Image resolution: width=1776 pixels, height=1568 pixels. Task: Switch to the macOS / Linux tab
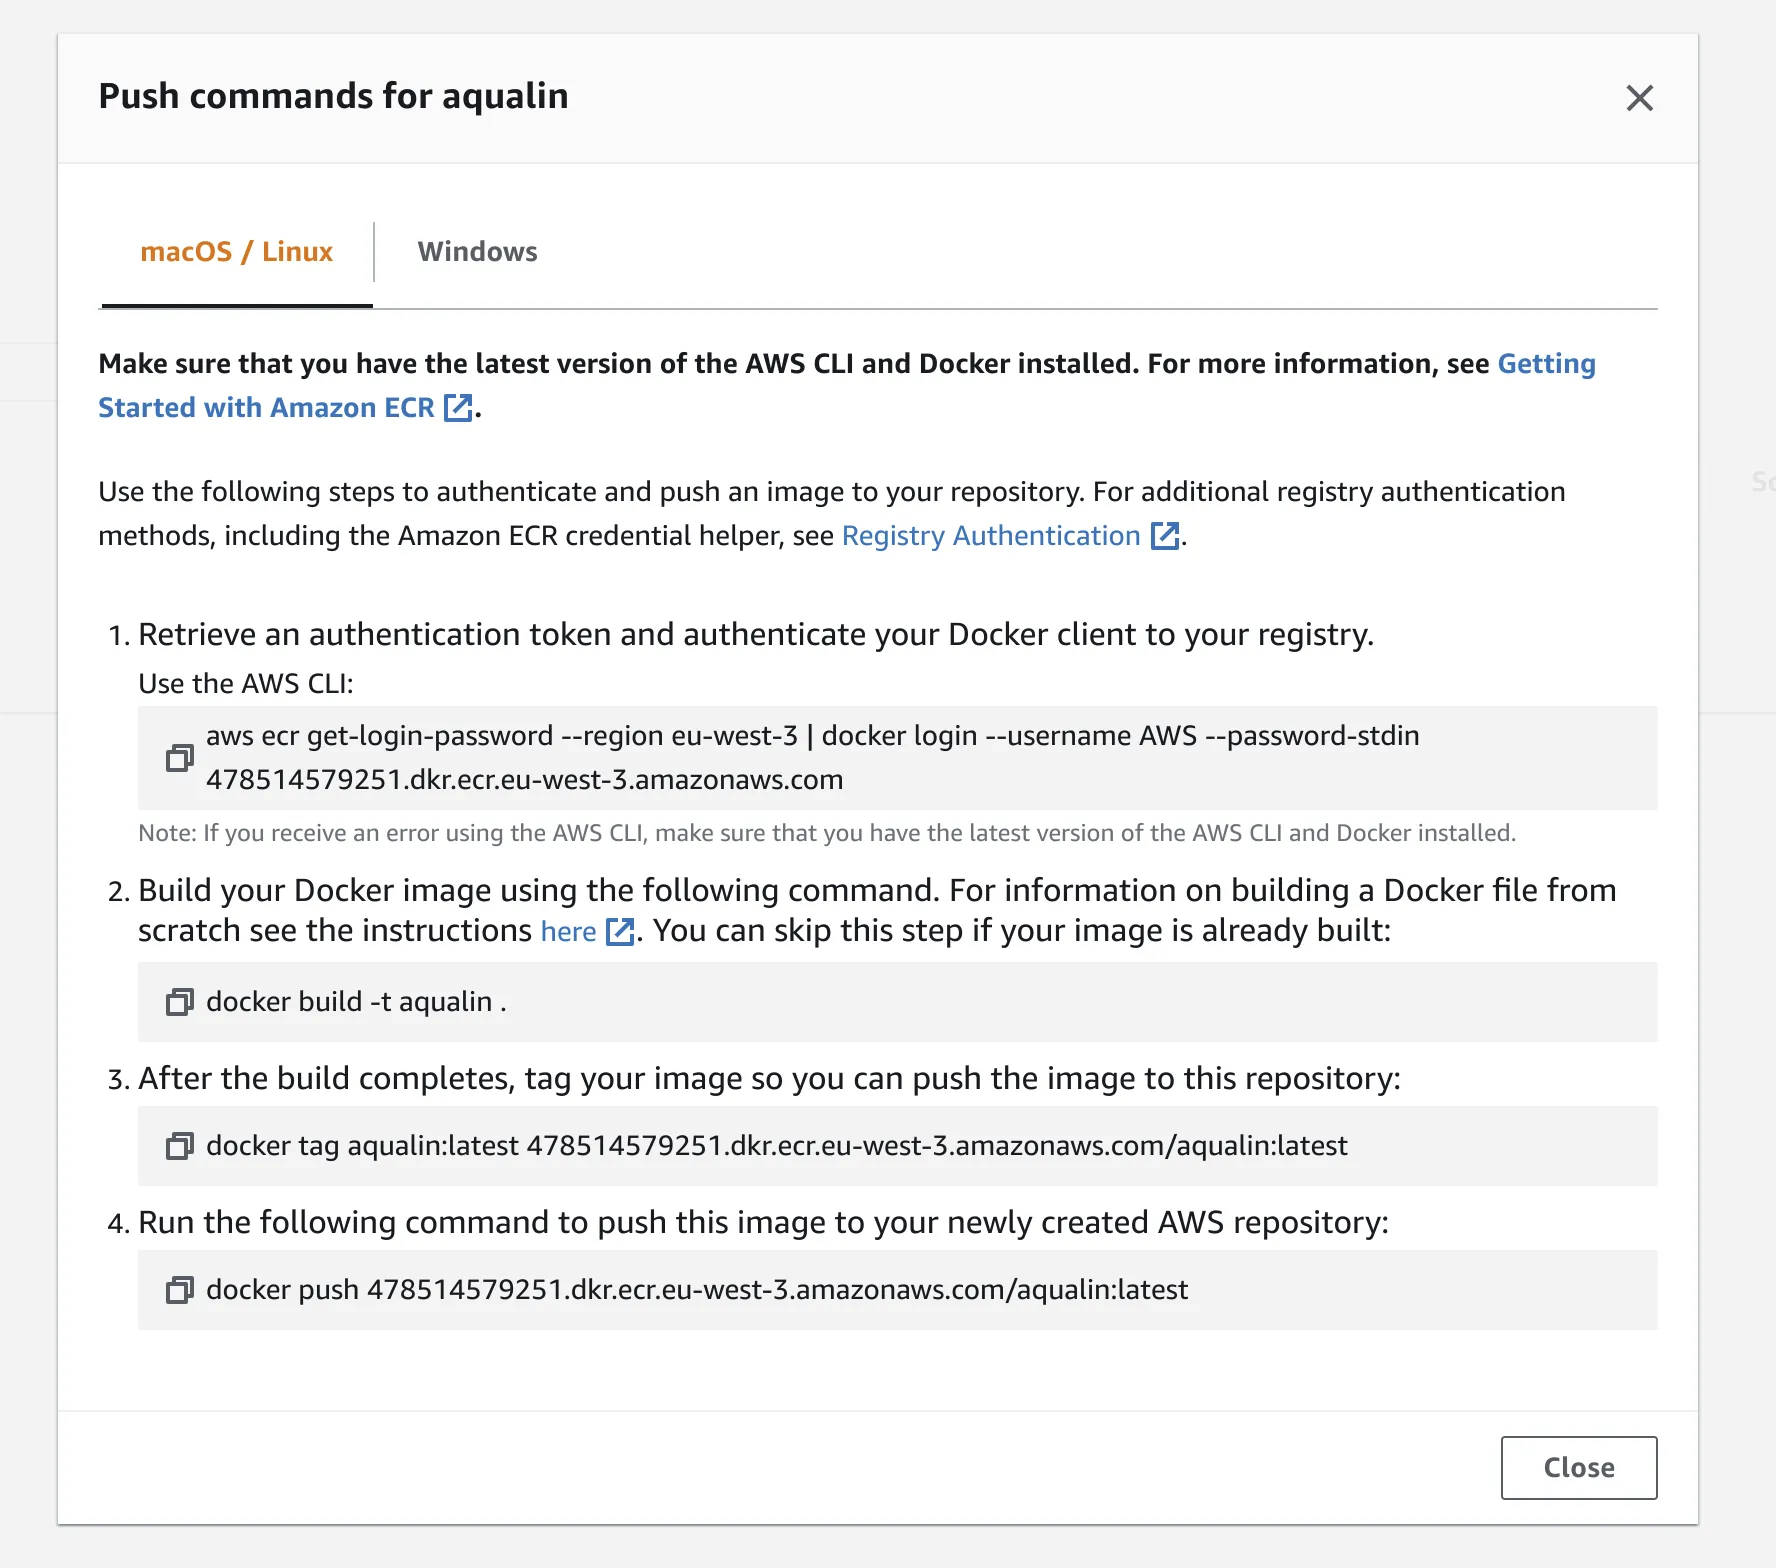[x=236, y=252]
